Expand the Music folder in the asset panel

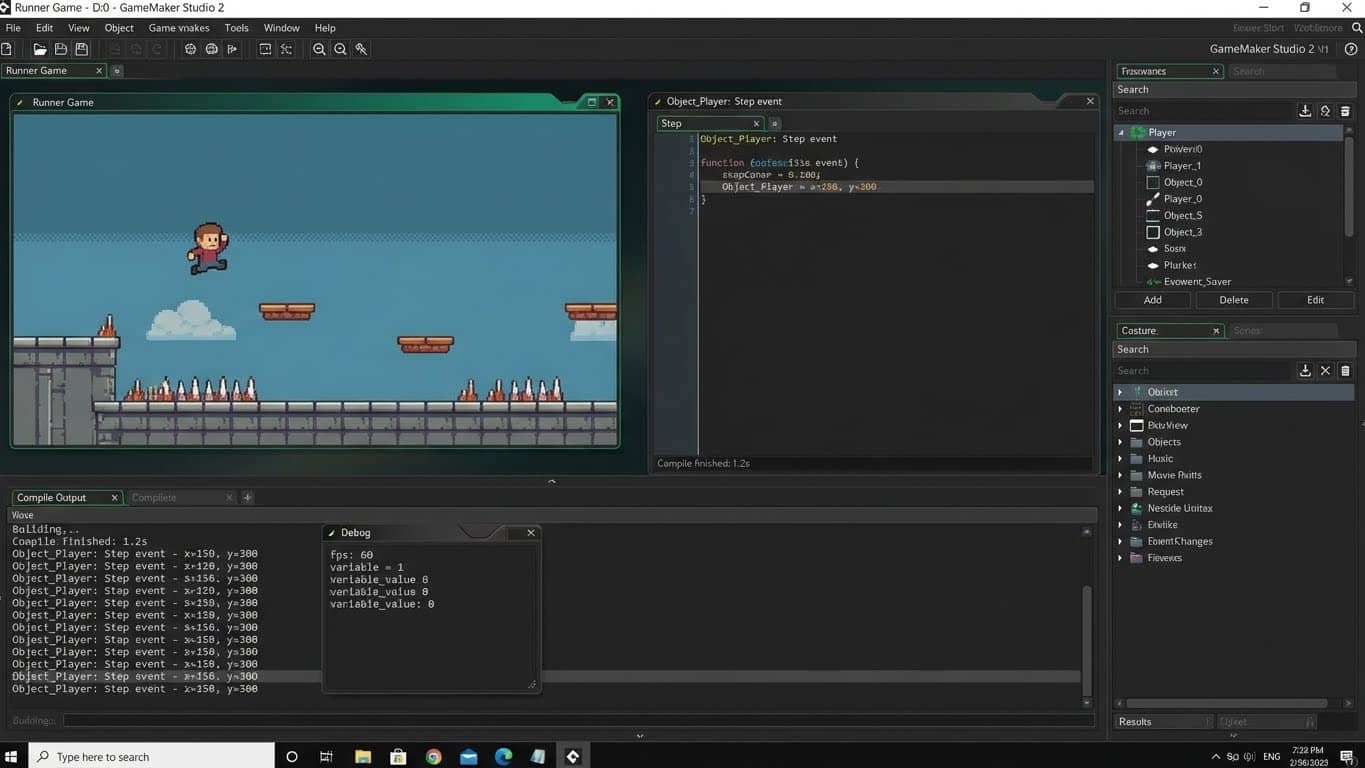click(1120, 458)
